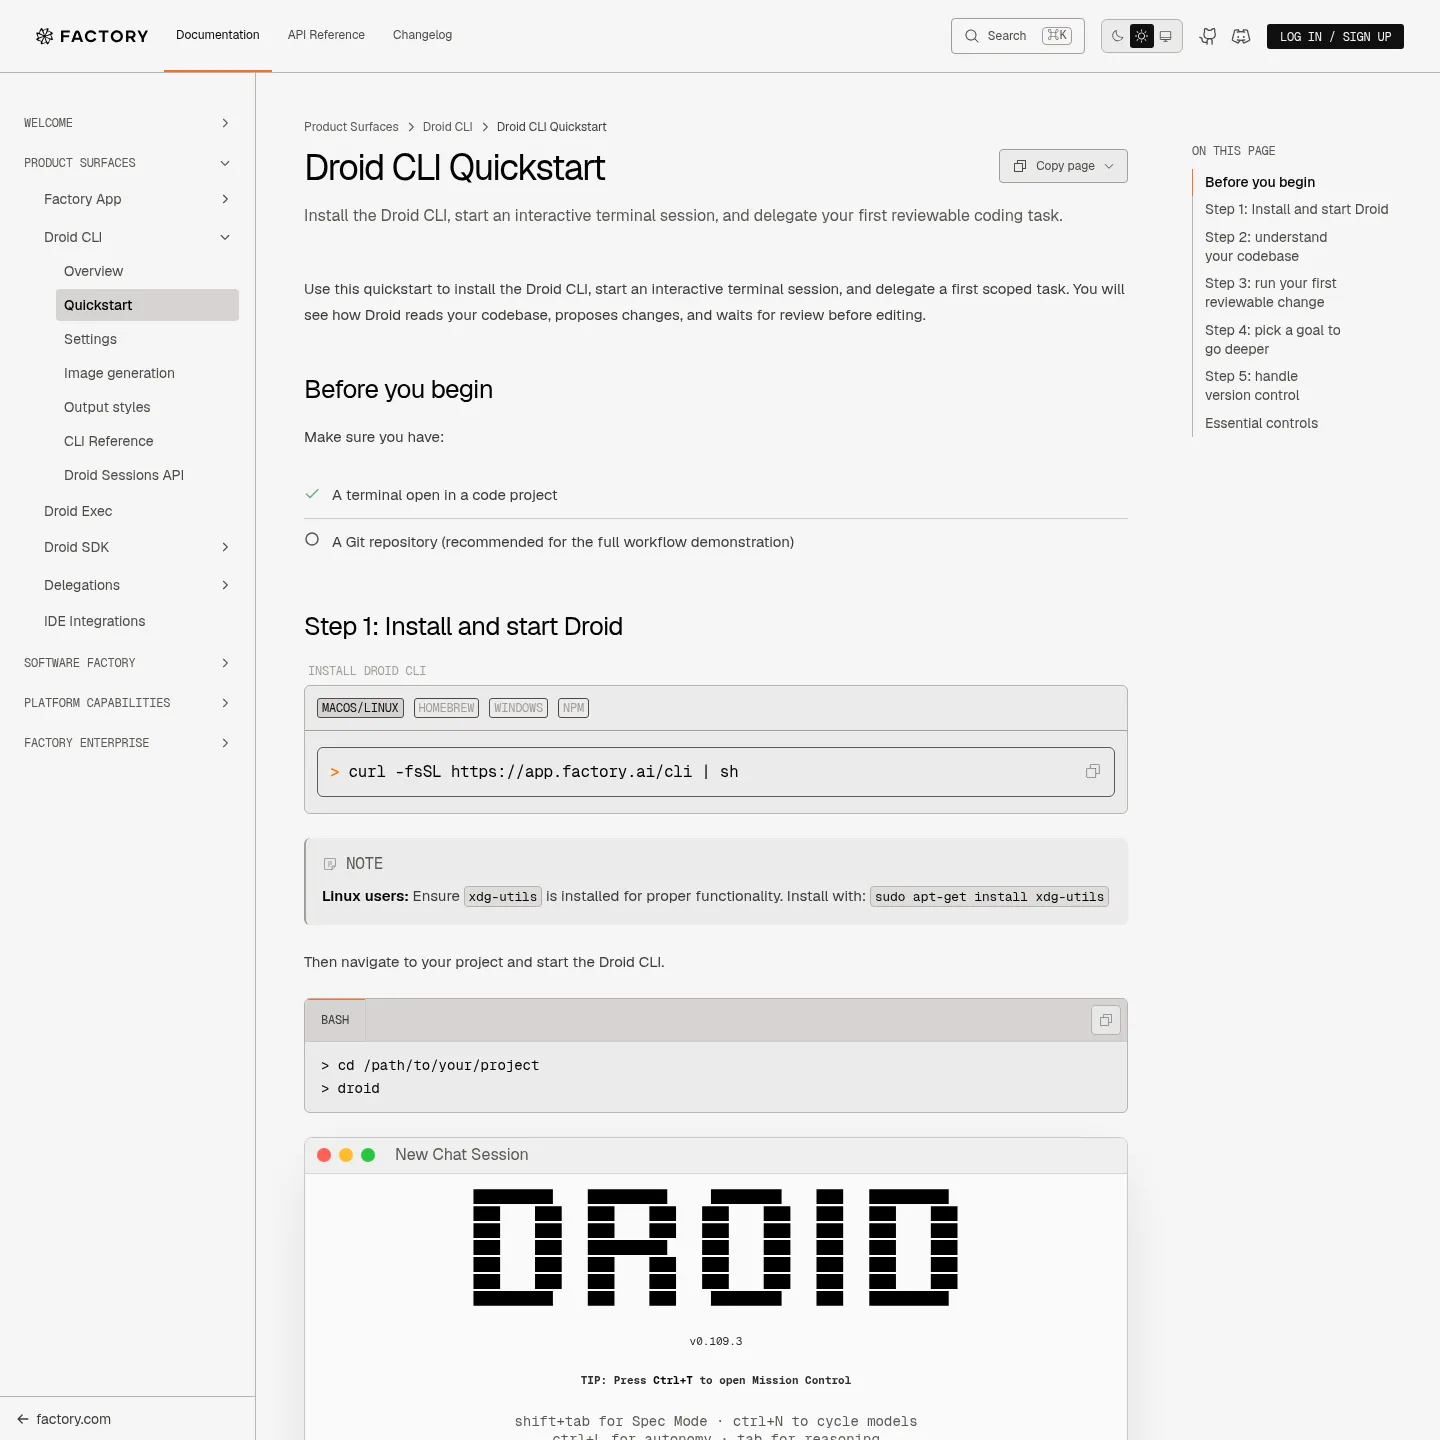Focus the Search field
The height and width of the screenshot is (1440, 1440).
click(1018, 36)
